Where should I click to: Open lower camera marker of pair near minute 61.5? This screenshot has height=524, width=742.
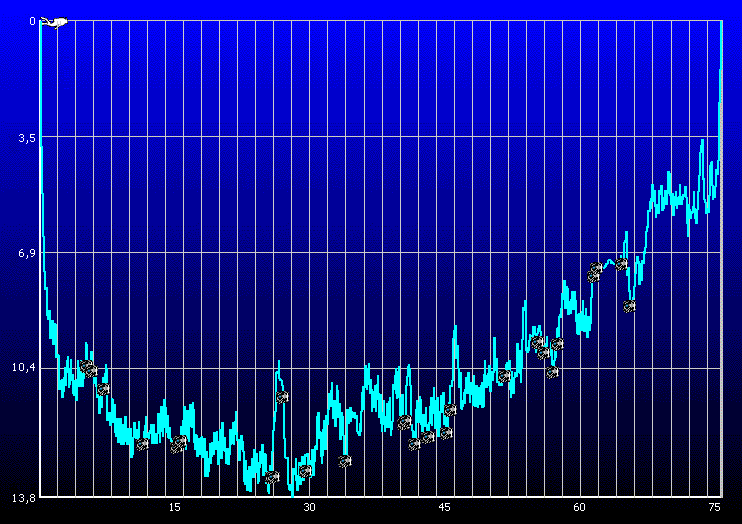pyautogui.click(x=593, y=276)
